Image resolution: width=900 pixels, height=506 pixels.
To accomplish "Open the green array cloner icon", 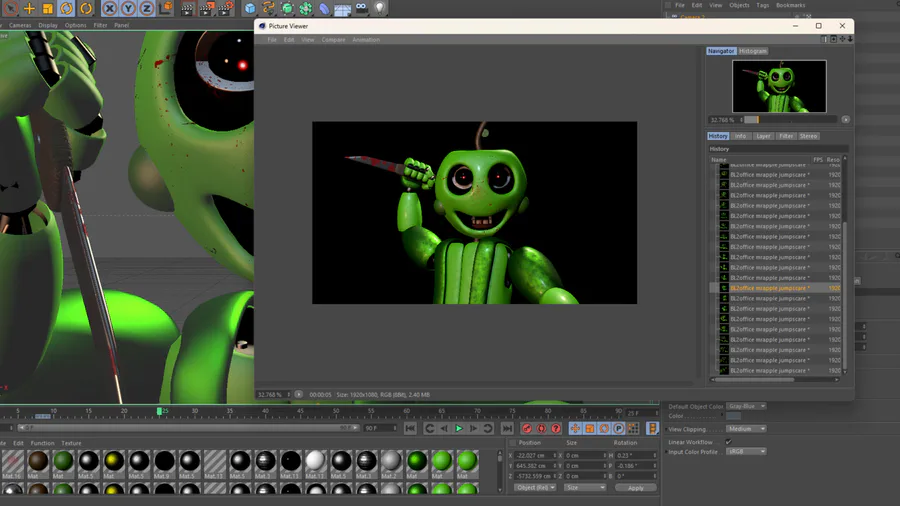I will [306, 8].
